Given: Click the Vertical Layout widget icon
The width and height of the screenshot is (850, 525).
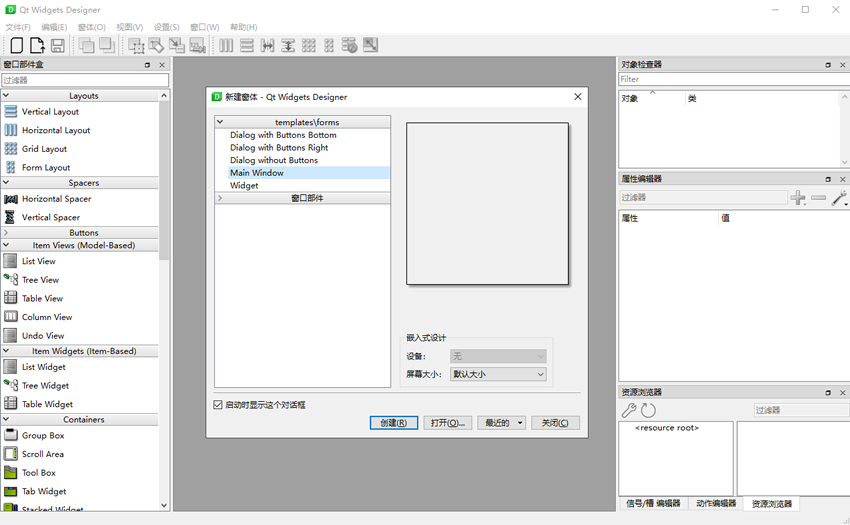Looking at the screenshot, I should pos(11,112).
